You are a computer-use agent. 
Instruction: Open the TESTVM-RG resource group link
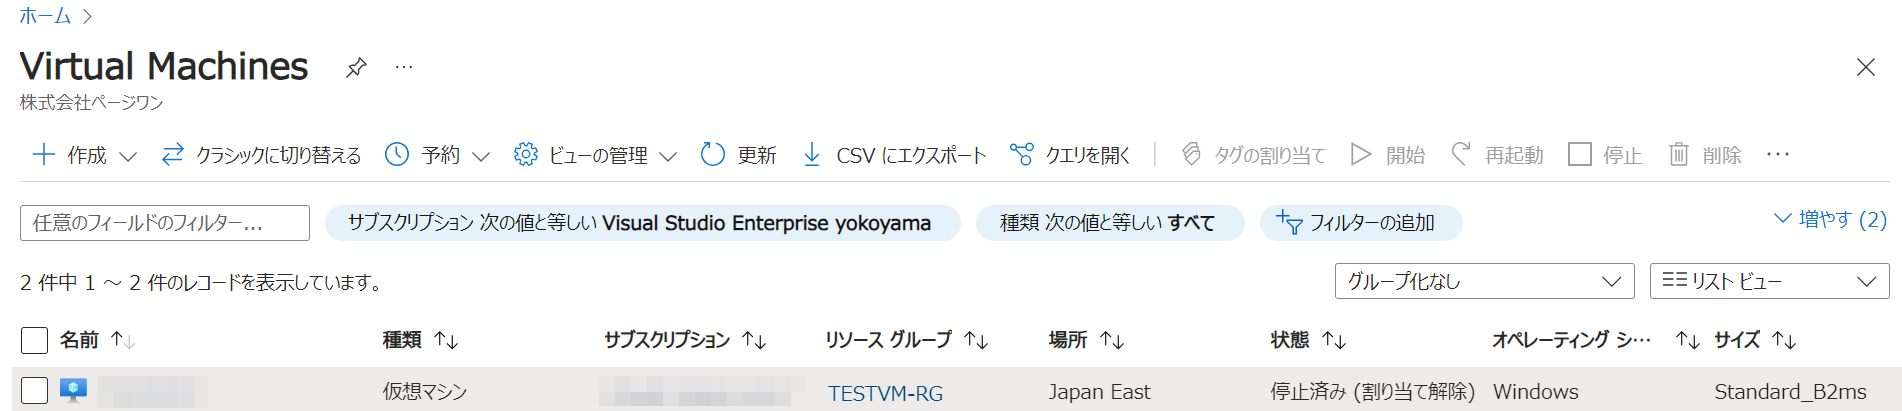[x=885, y=393]
